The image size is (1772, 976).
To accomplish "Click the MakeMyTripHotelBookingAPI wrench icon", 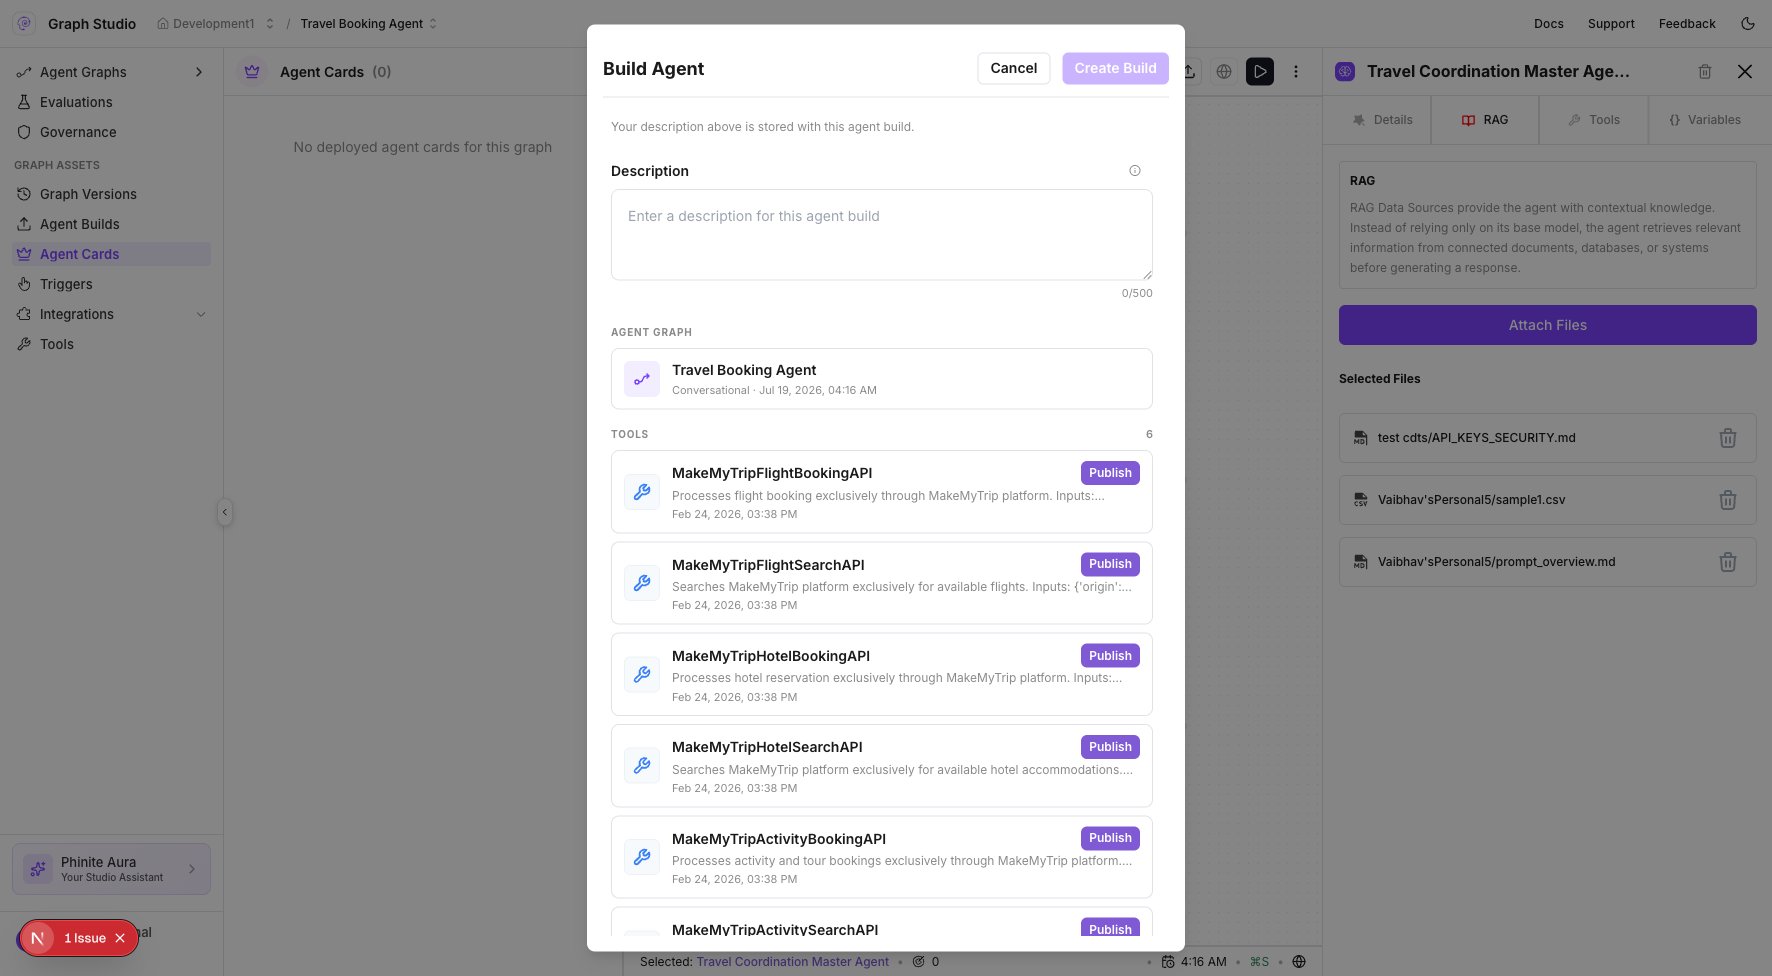I will click(x=642, y=675).
